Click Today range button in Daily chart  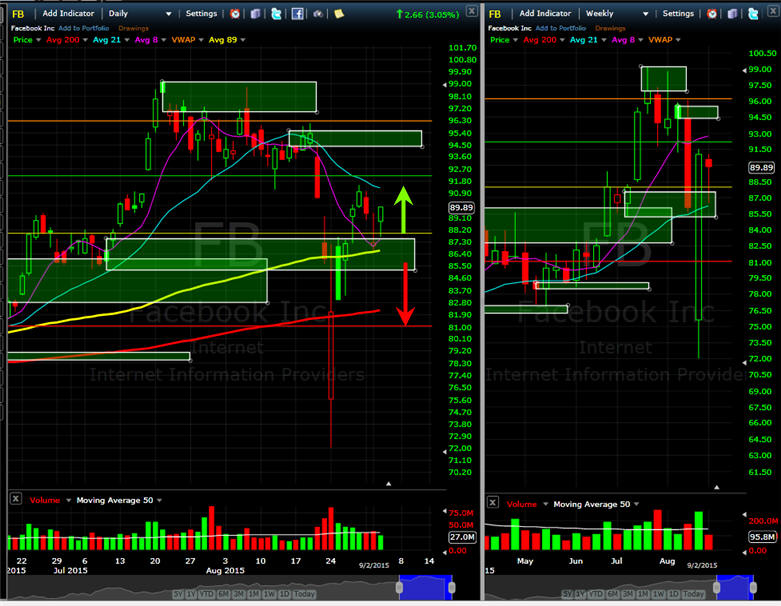pos(304,594)
